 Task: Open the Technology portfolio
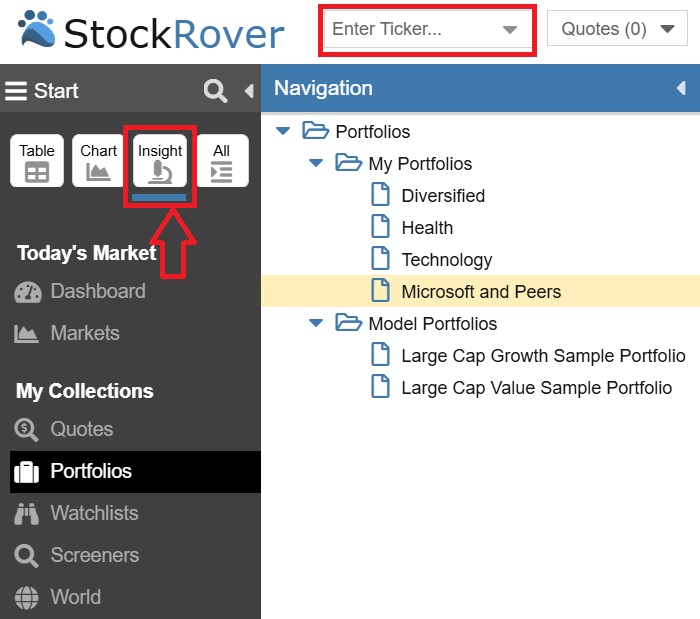[446, 260]
